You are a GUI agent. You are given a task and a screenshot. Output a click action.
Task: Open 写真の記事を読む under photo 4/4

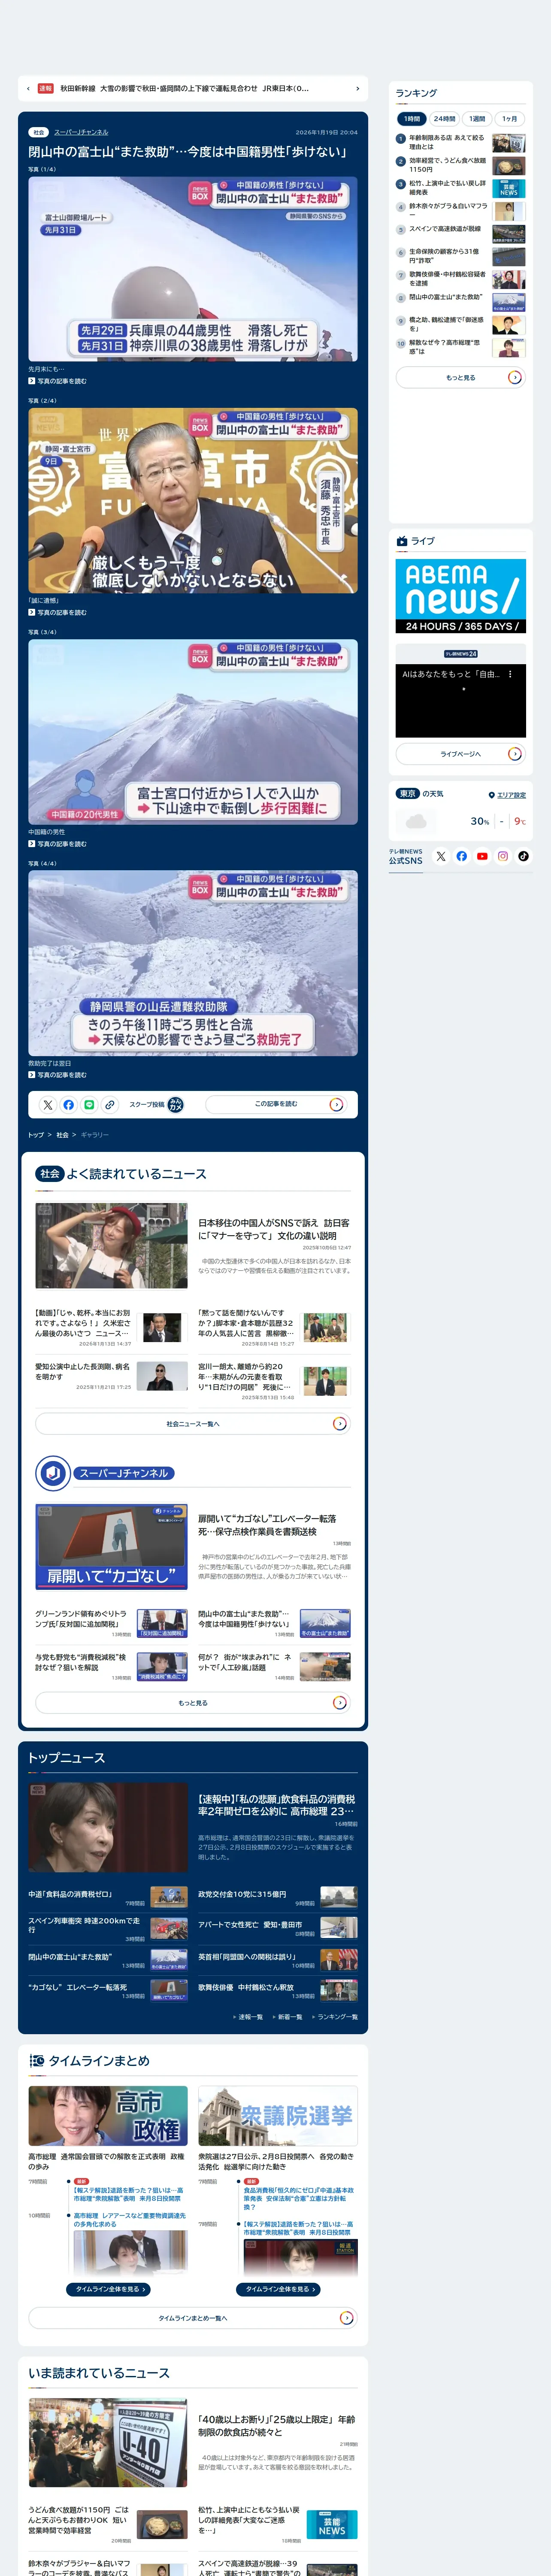[57, 1075]
